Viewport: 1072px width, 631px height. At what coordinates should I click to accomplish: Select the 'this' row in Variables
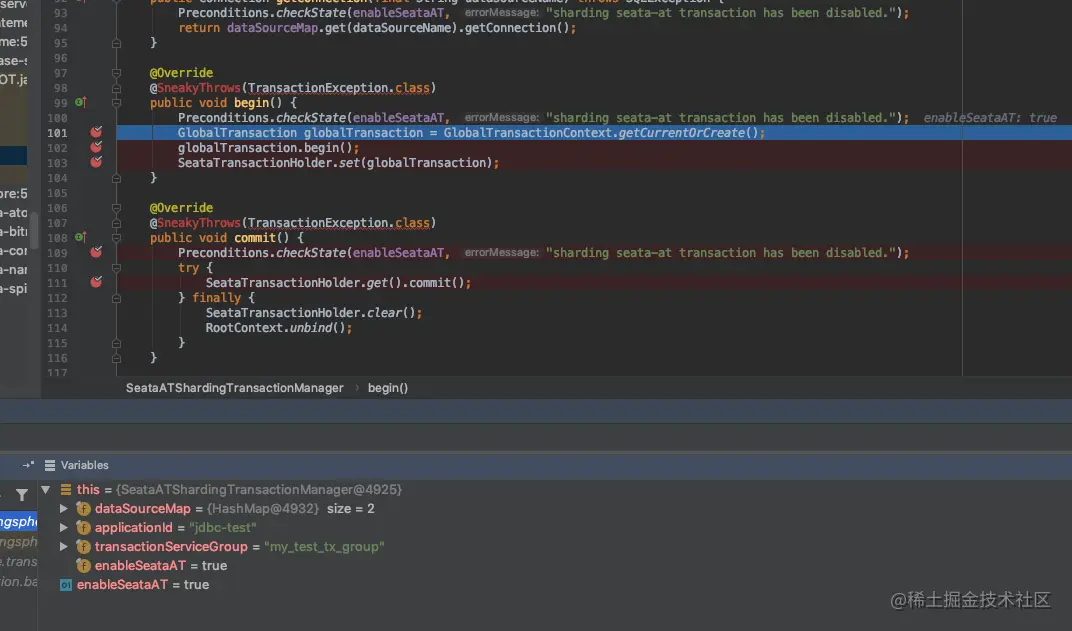click(x=554, y=489)
